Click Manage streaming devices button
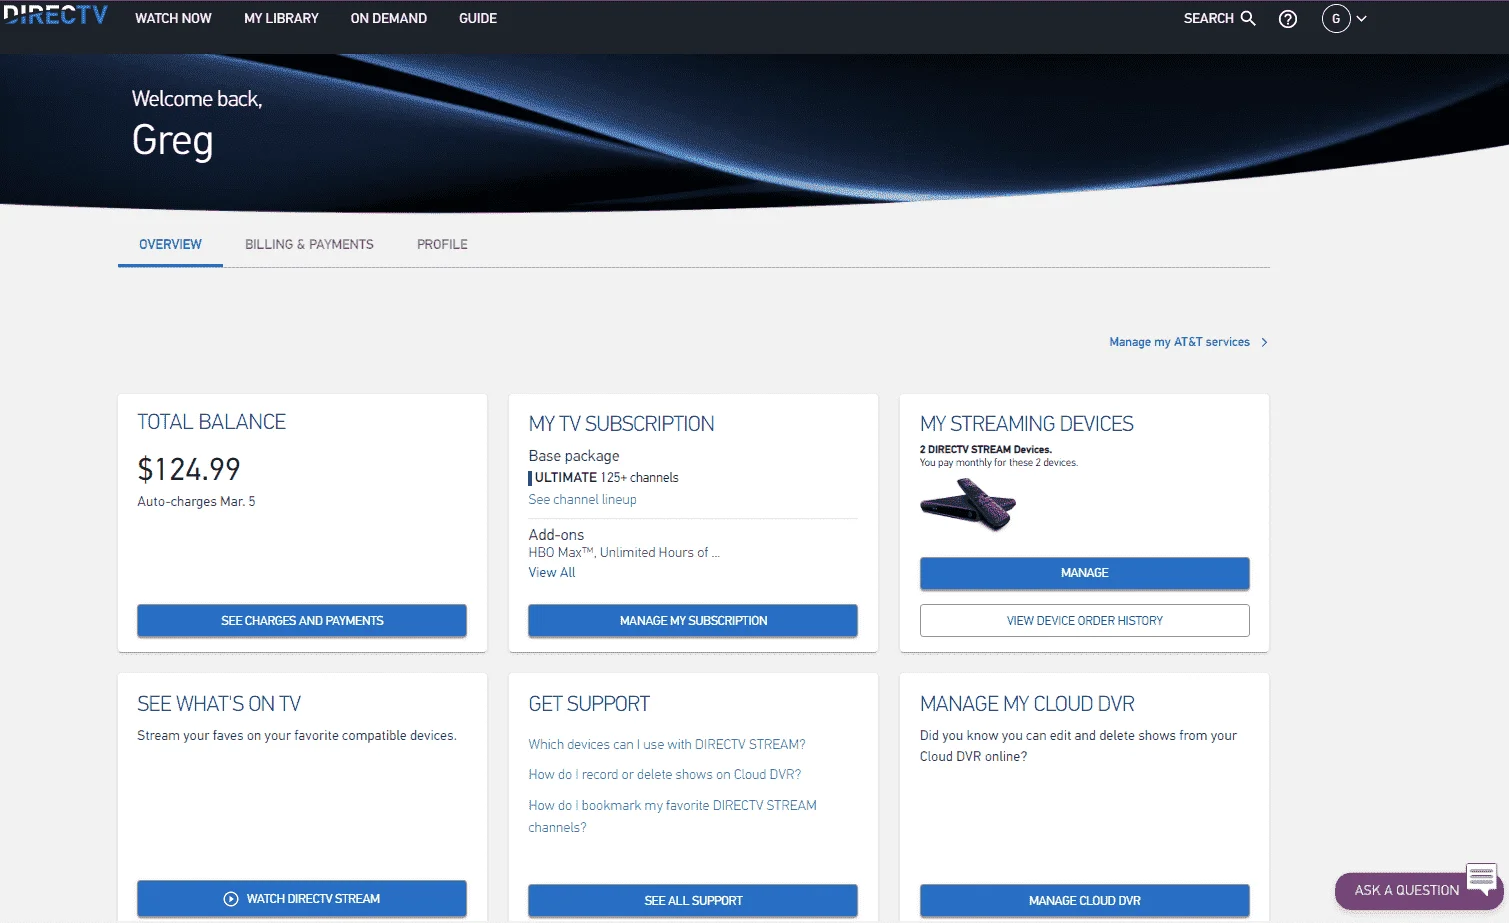This screenshot has width=1509, height=923. (x=1084, y=573)
